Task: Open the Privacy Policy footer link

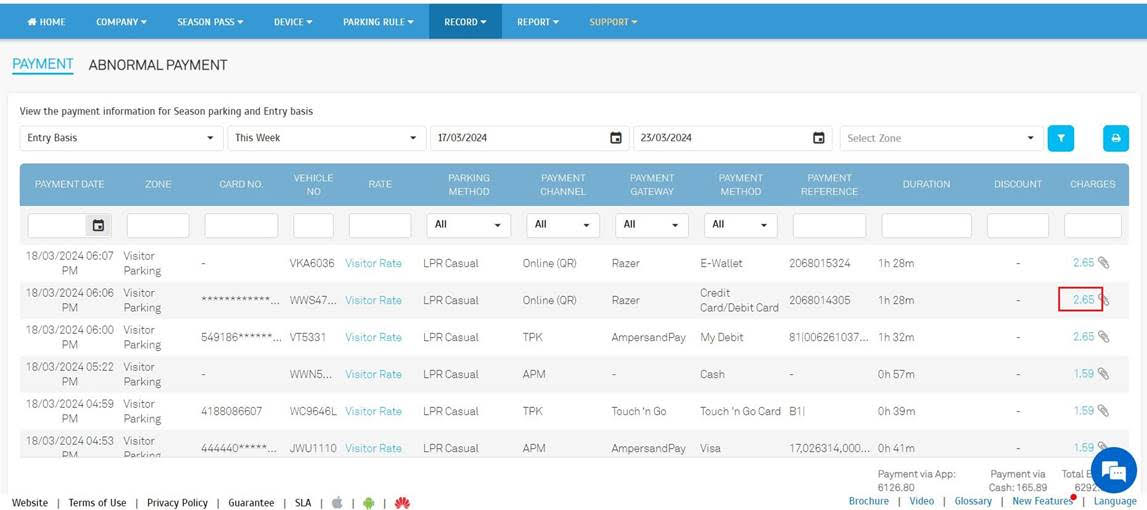Action: click(x=177, y=503)
